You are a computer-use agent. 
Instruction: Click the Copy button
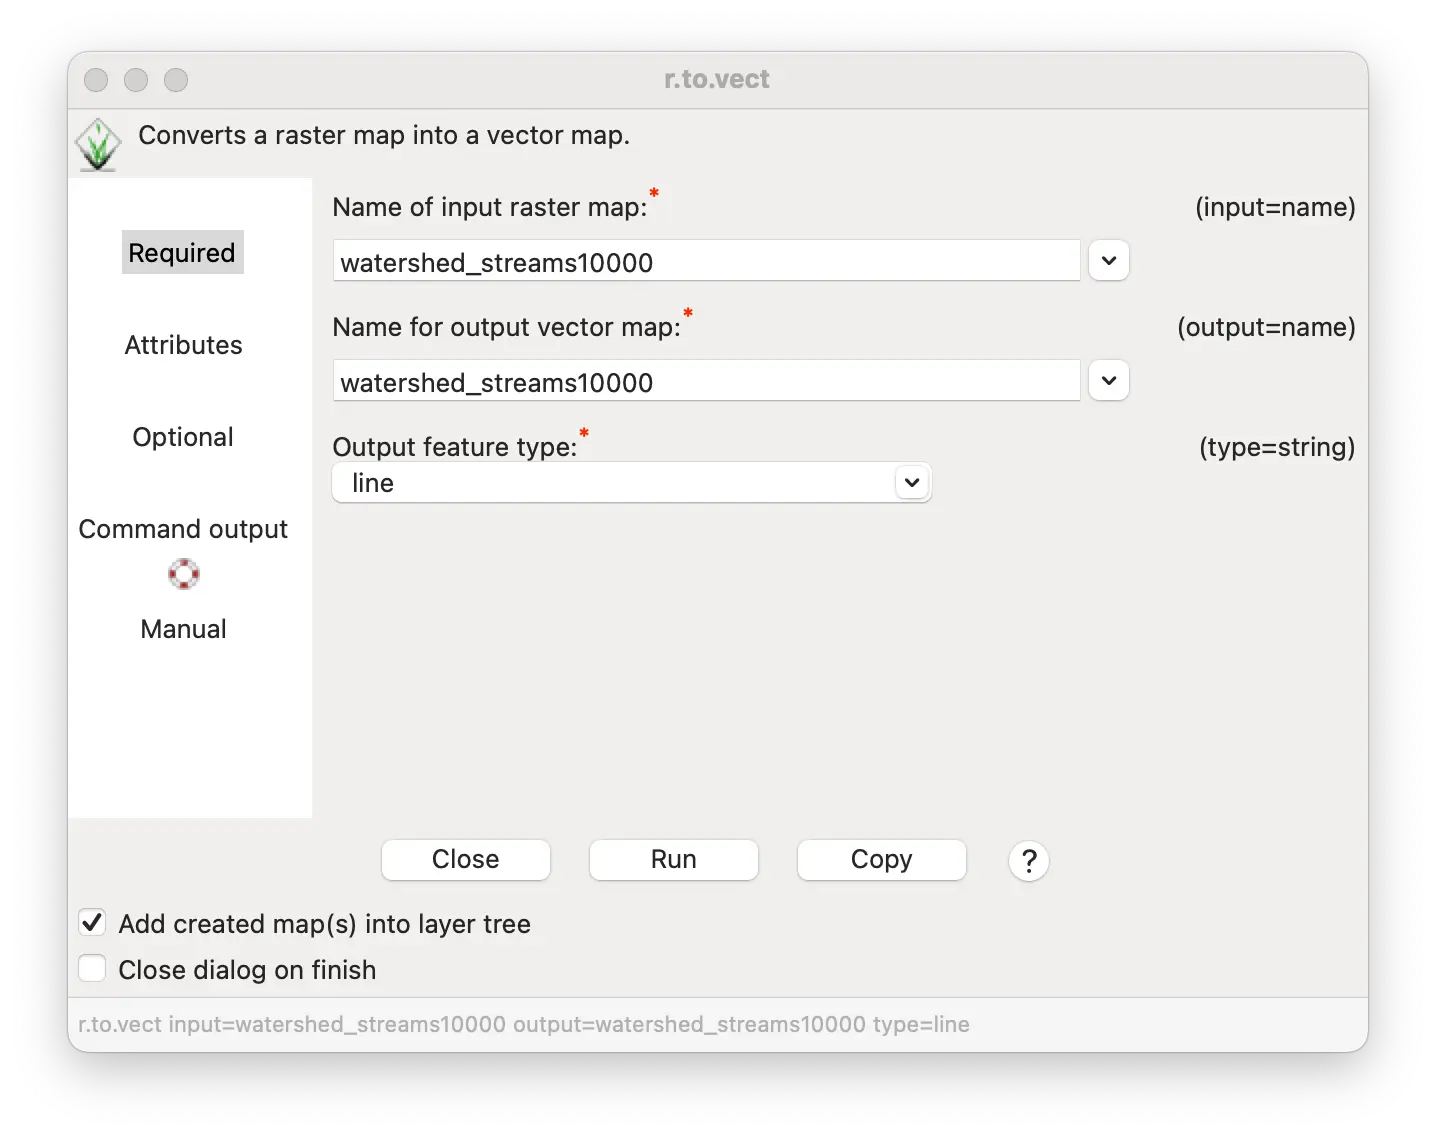tap(882, 860)
